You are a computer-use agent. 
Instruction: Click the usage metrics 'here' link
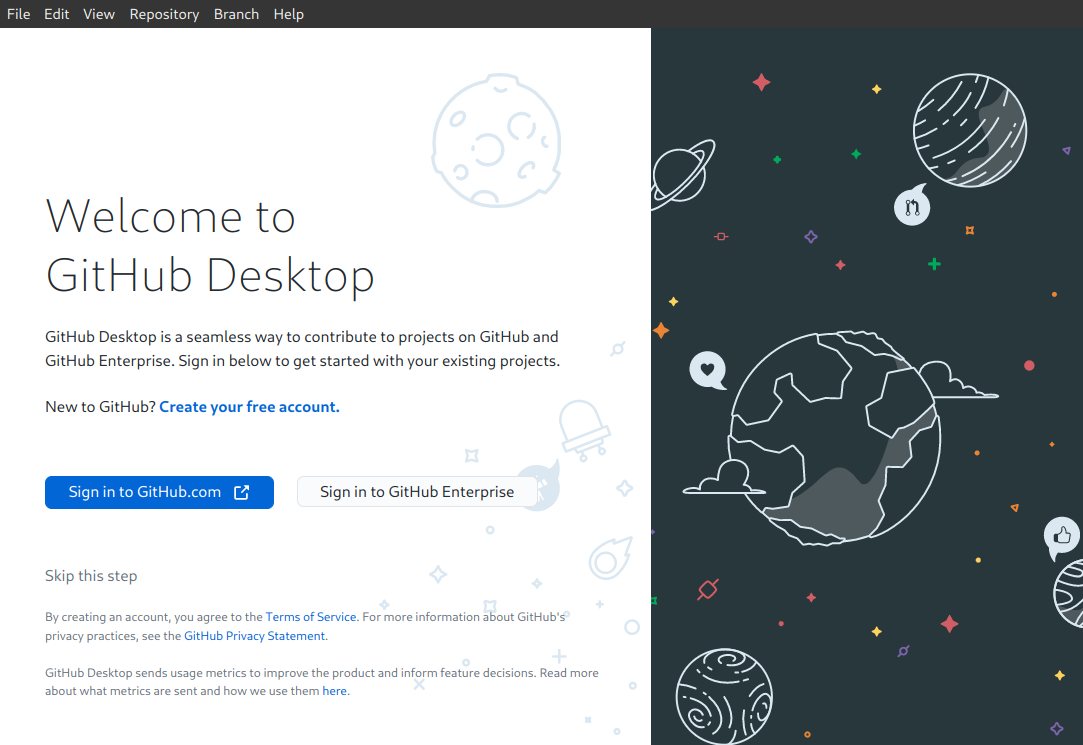pyautogui.click(x=334, y=690)
